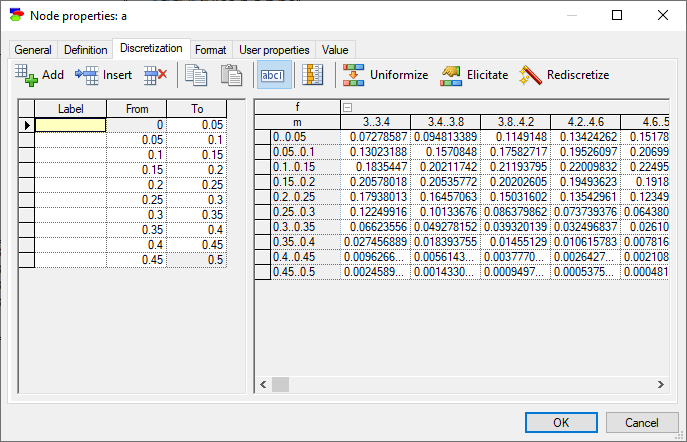Close the Node properties dialog

663,15
